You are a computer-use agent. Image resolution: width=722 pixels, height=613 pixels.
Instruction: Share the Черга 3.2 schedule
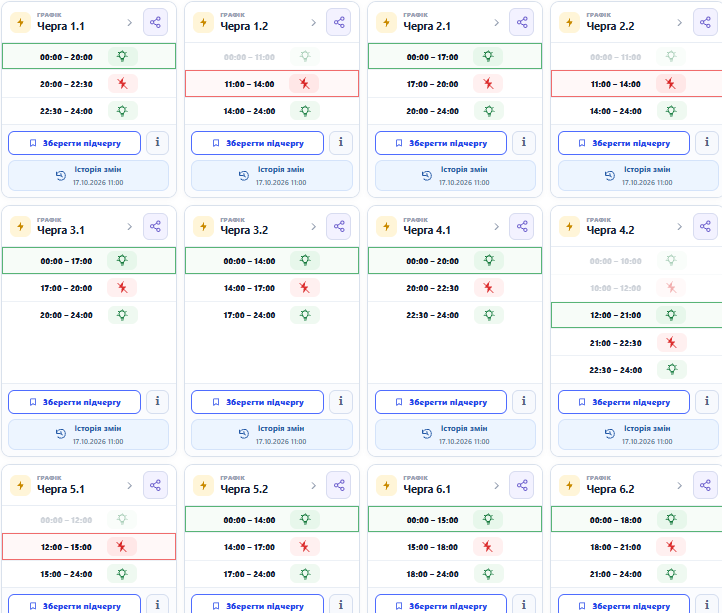(338, 226)
